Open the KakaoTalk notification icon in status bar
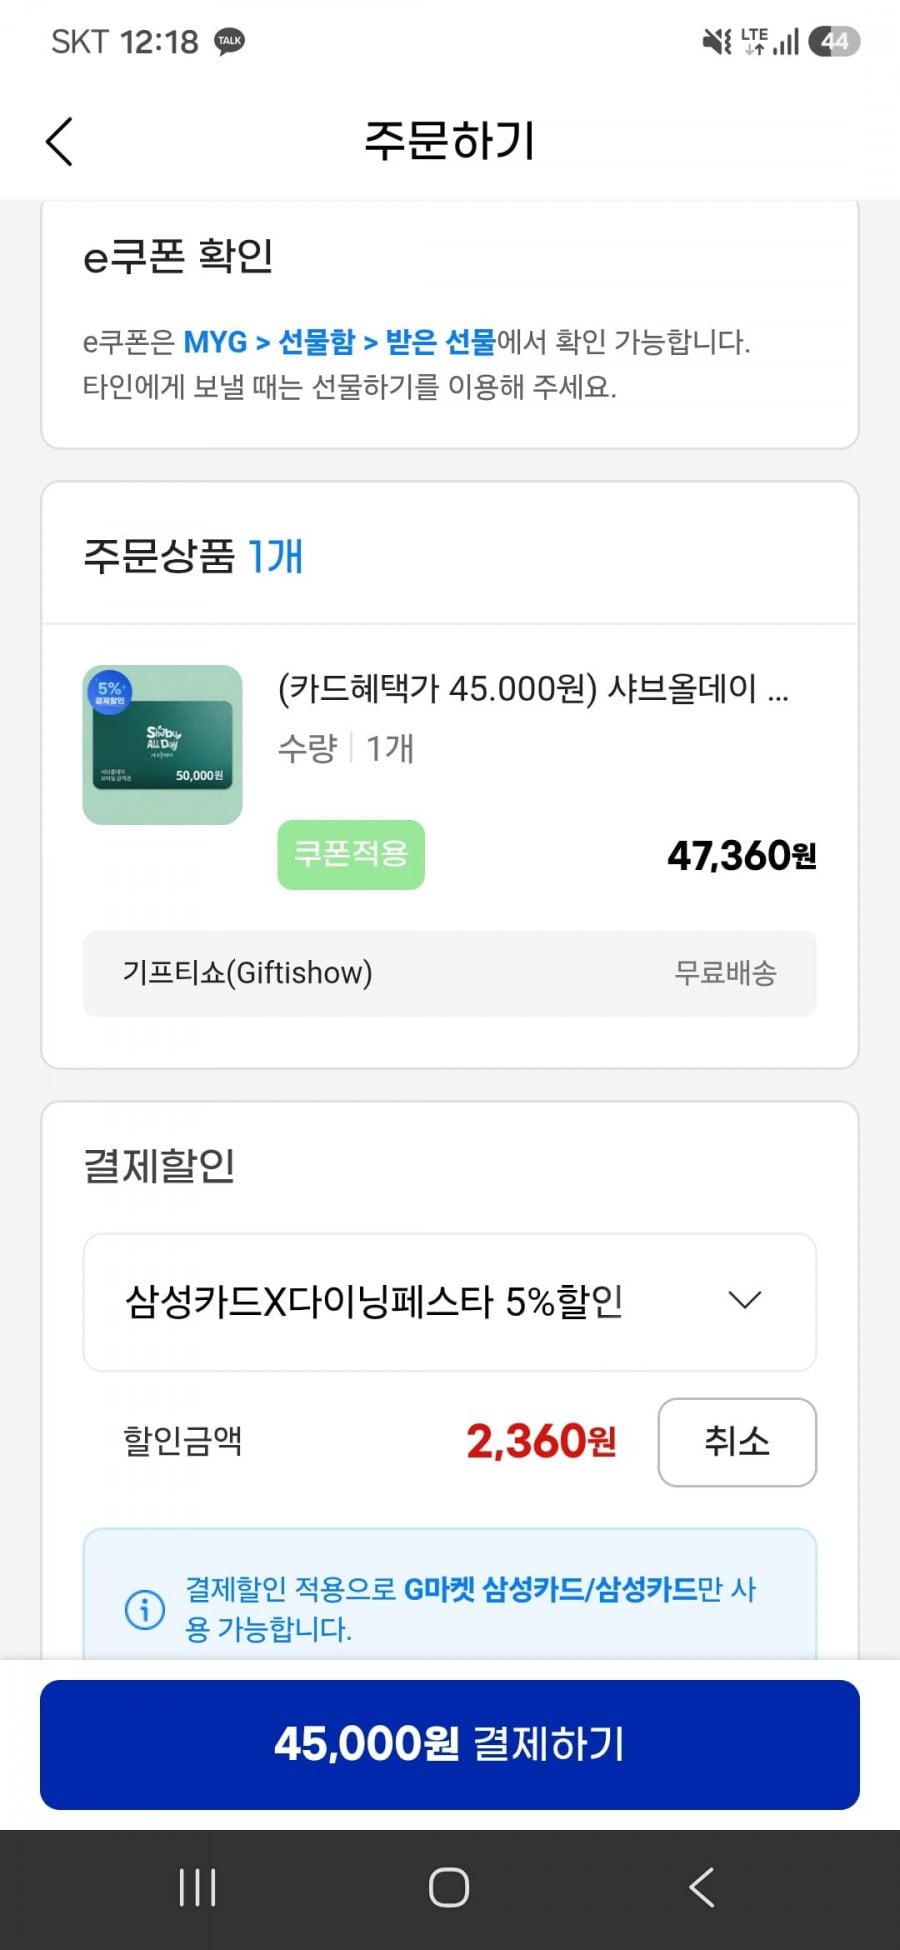 tap(230, 42)
